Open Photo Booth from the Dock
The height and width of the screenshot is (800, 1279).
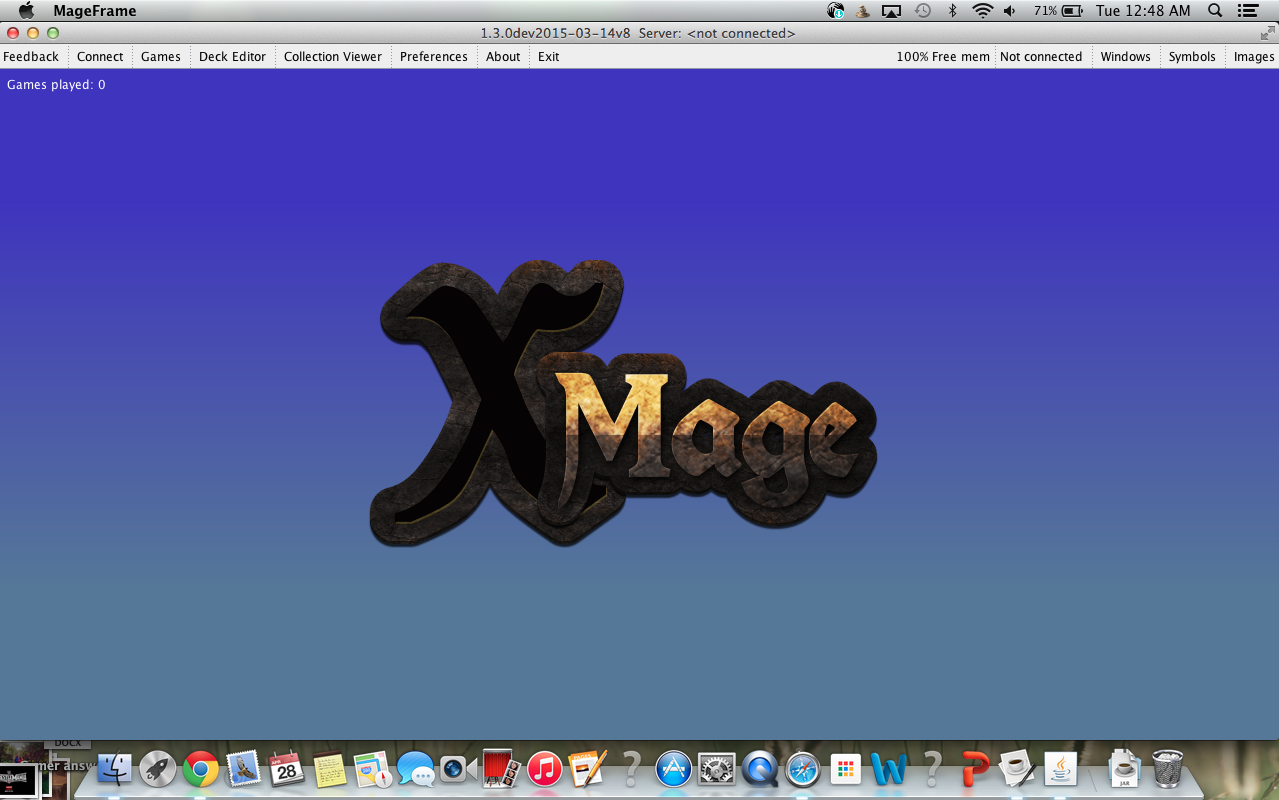tap(502, 769)
